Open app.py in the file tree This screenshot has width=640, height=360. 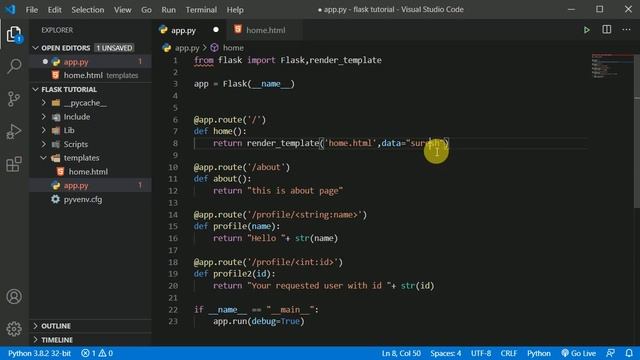90,185
